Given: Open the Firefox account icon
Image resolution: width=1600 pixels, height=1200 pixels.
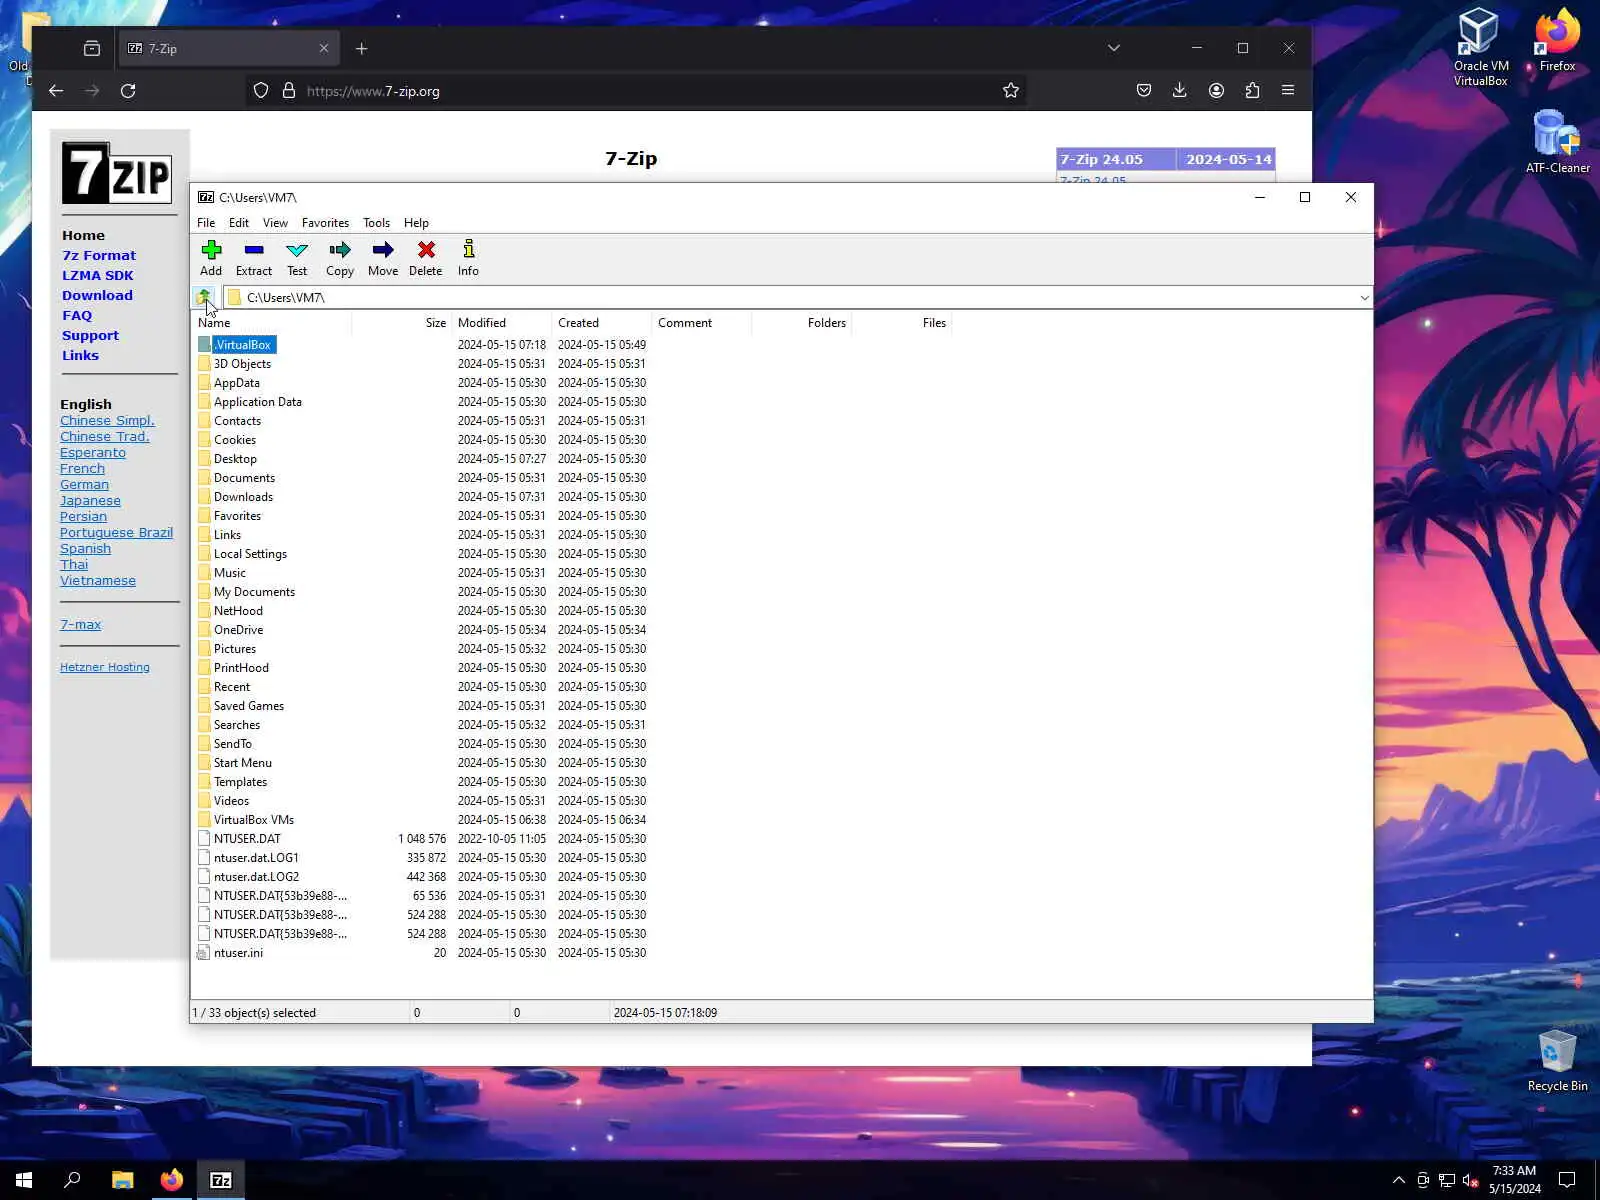Looking at the screenshot, I should pos(1216,91).
